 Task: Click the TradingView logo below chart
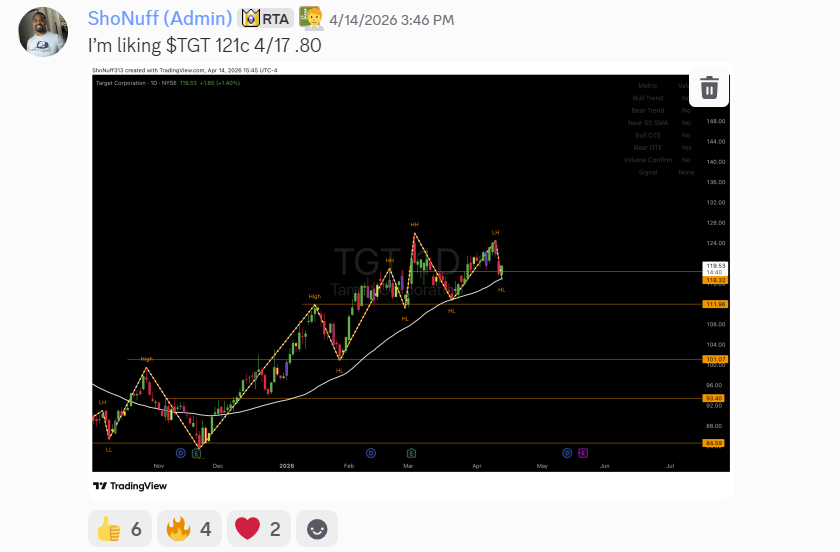click(x=130, y=486)
